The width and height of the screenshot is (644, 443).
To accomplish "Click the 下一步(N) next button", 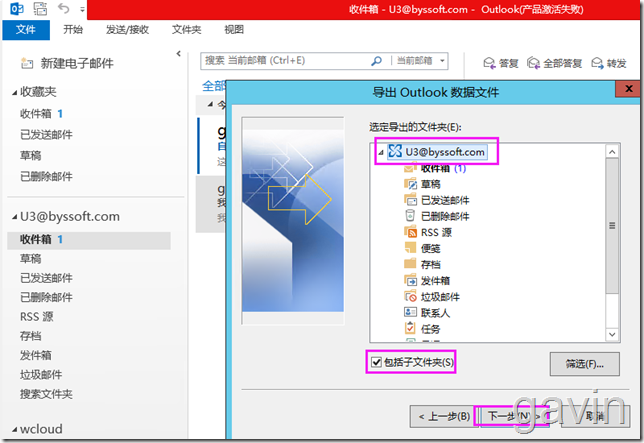I will click(x=514, y=416).
